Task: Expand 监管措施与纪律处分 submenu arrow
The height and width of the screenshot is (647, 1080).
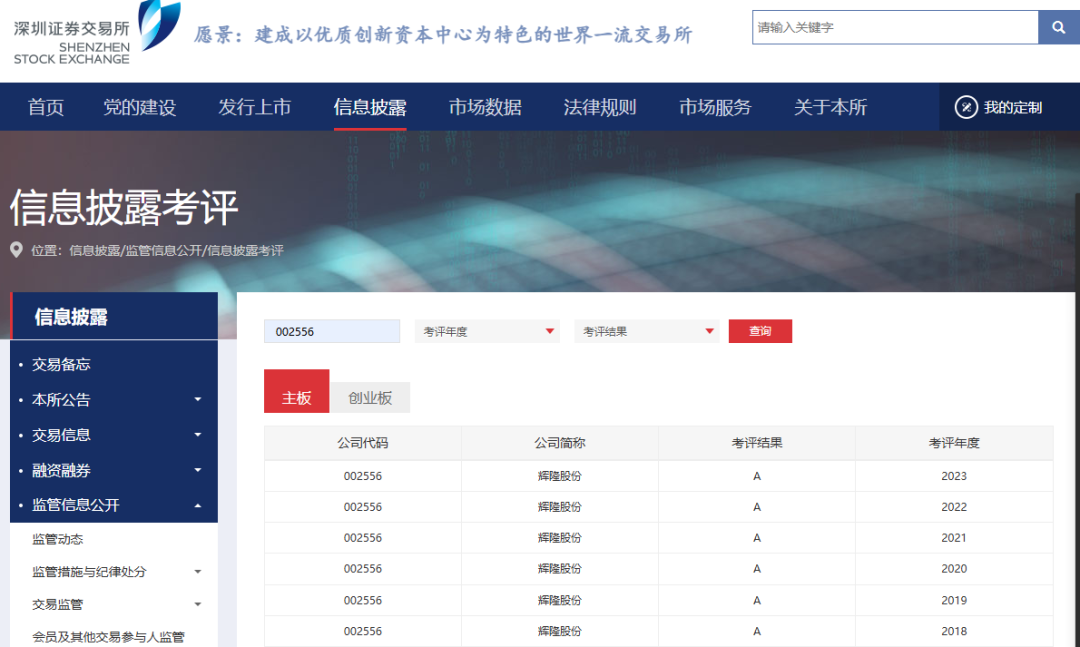Action: click(197, 572)
